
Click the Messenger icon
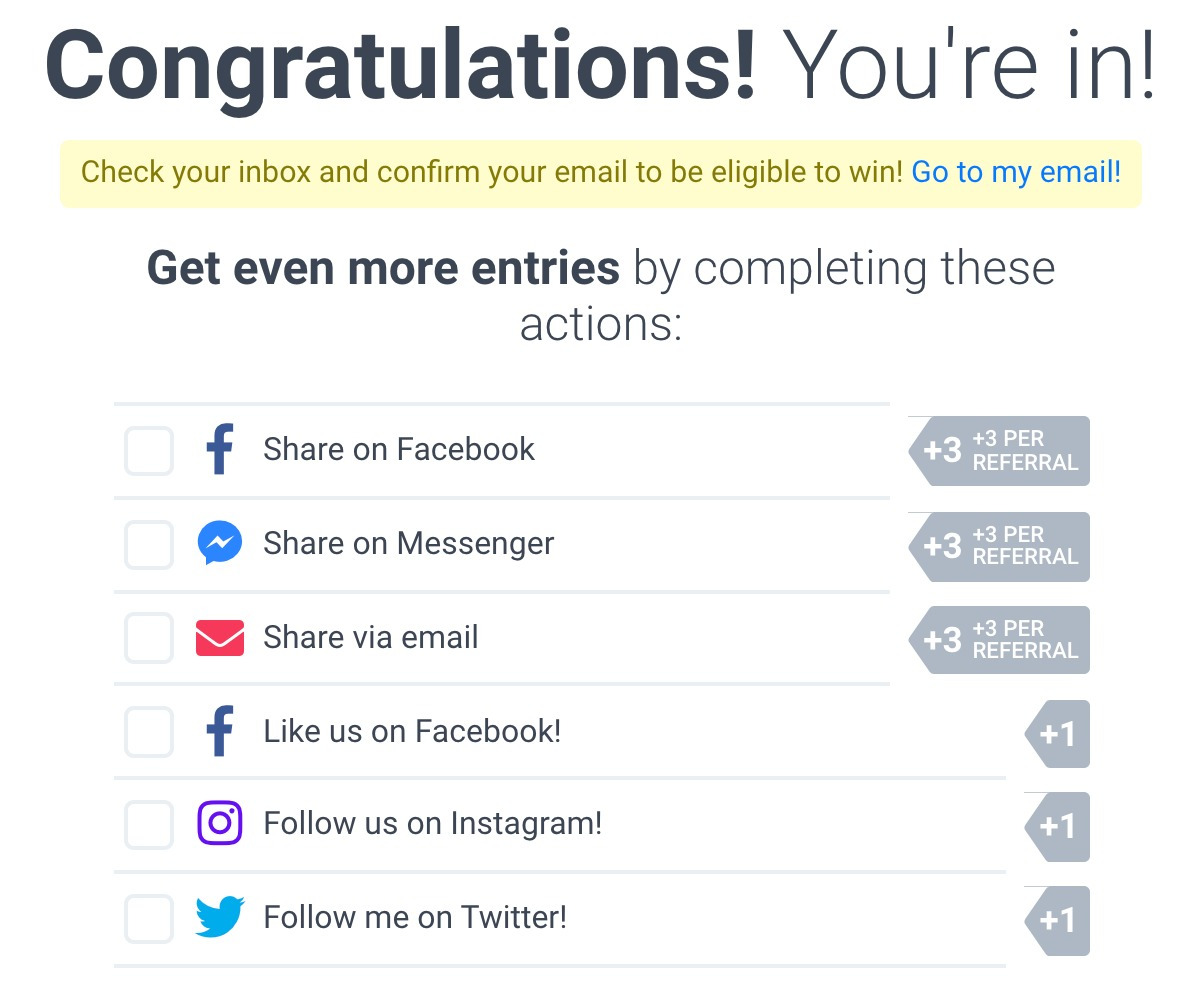pyautogui.click(x=219, y=544)
